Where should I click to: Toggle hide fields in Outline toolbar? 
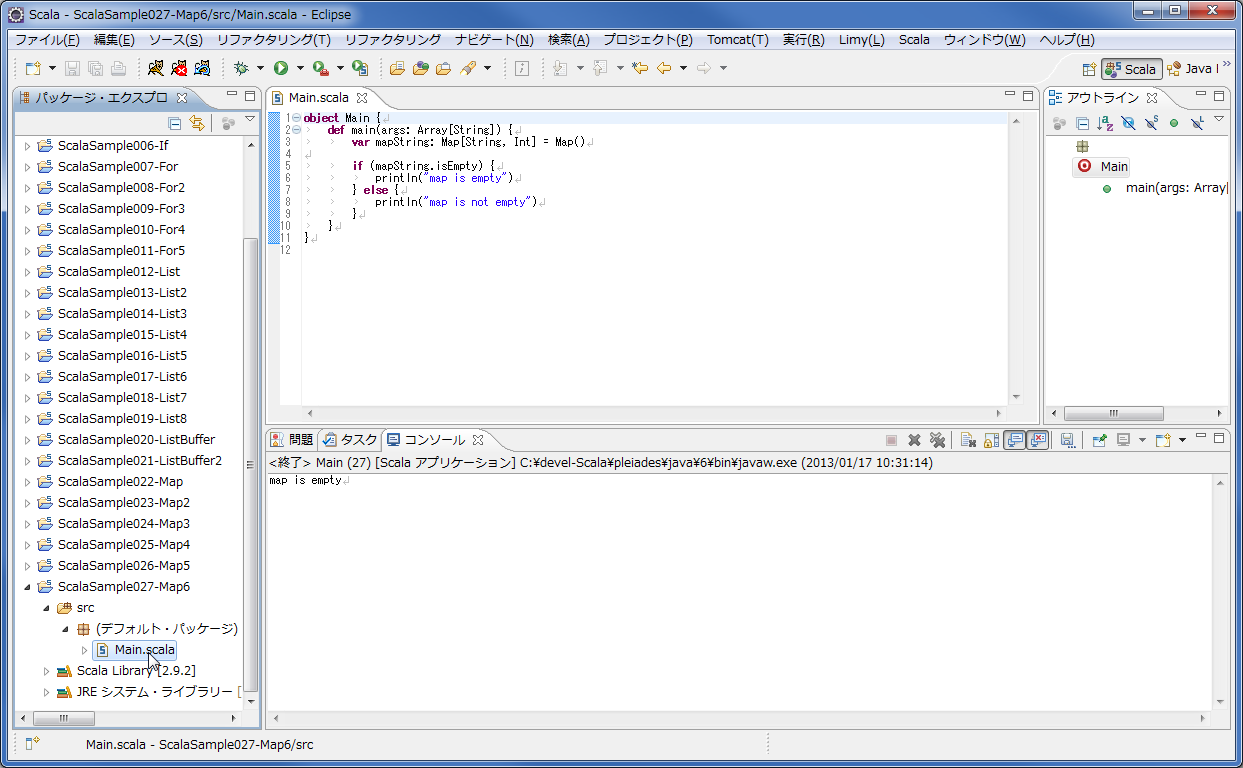tap(1128, 123)
